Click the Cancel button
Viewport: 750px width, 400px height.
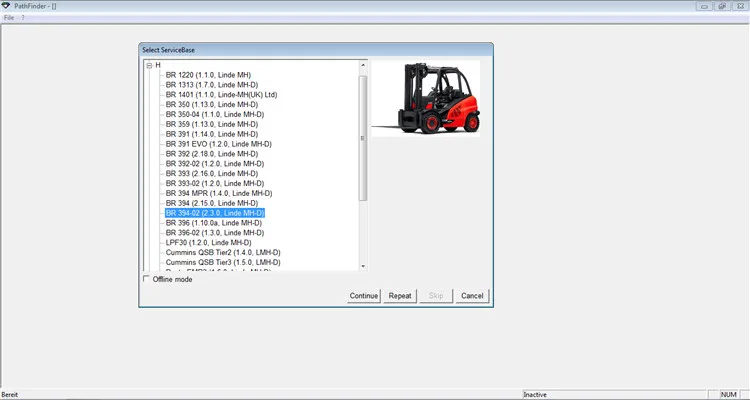472,296
